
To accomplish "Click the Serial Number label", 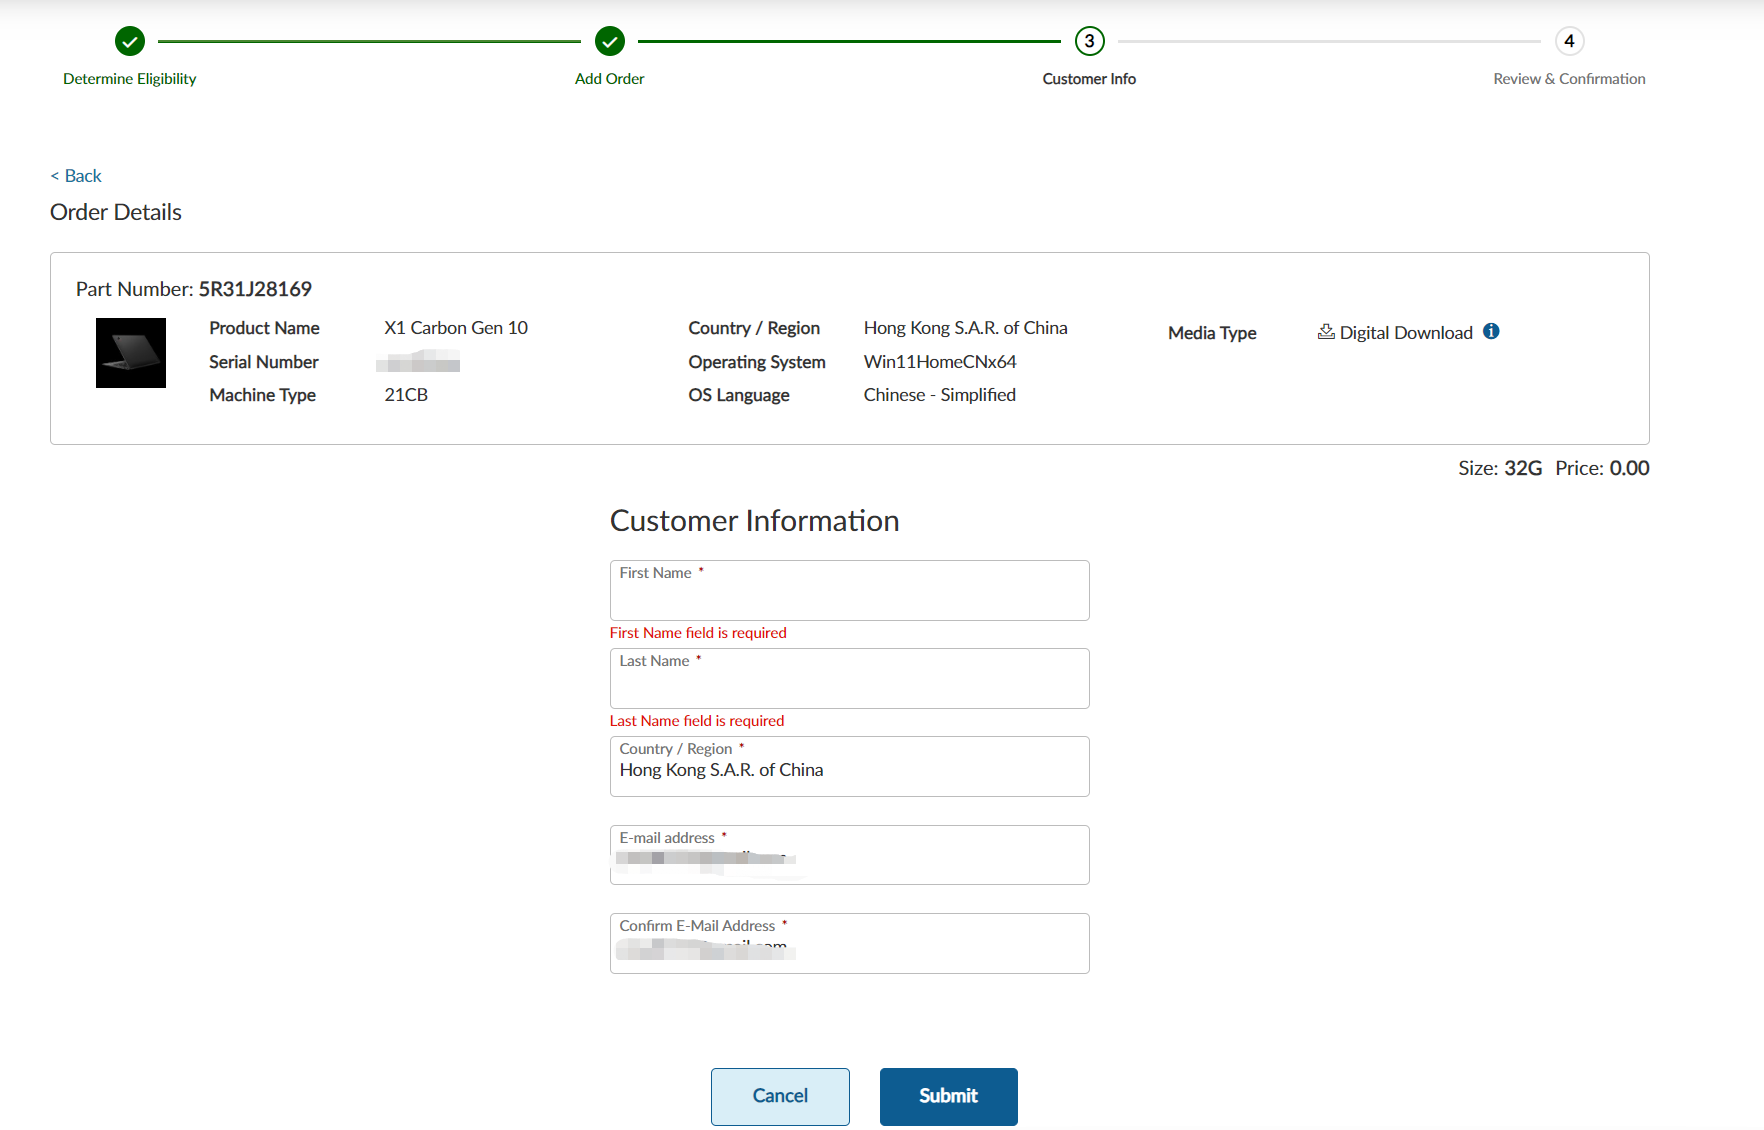I will point(264,362).
